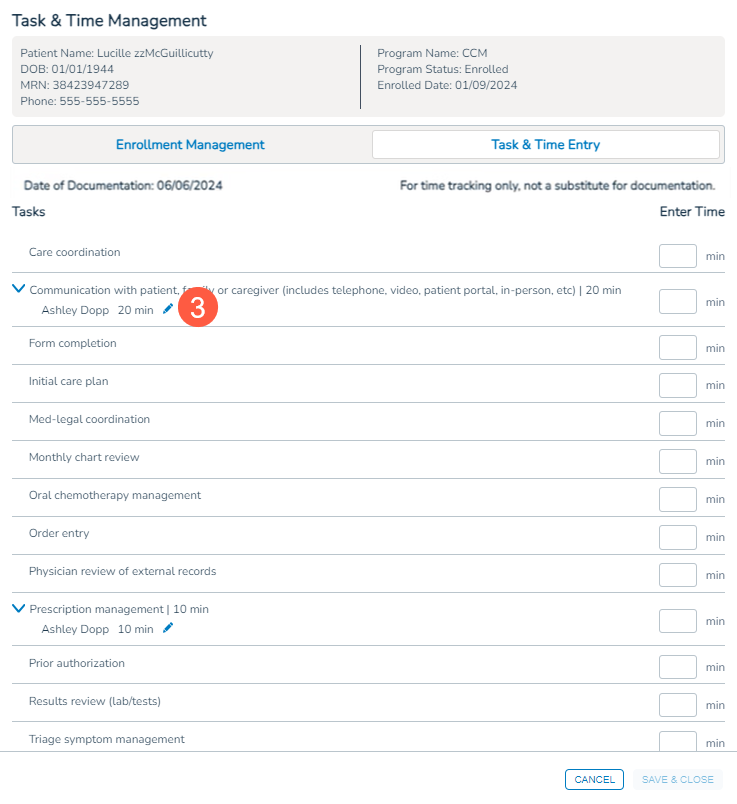
Task: Collapse the Communication with patient task row
Action: [18, 289]
